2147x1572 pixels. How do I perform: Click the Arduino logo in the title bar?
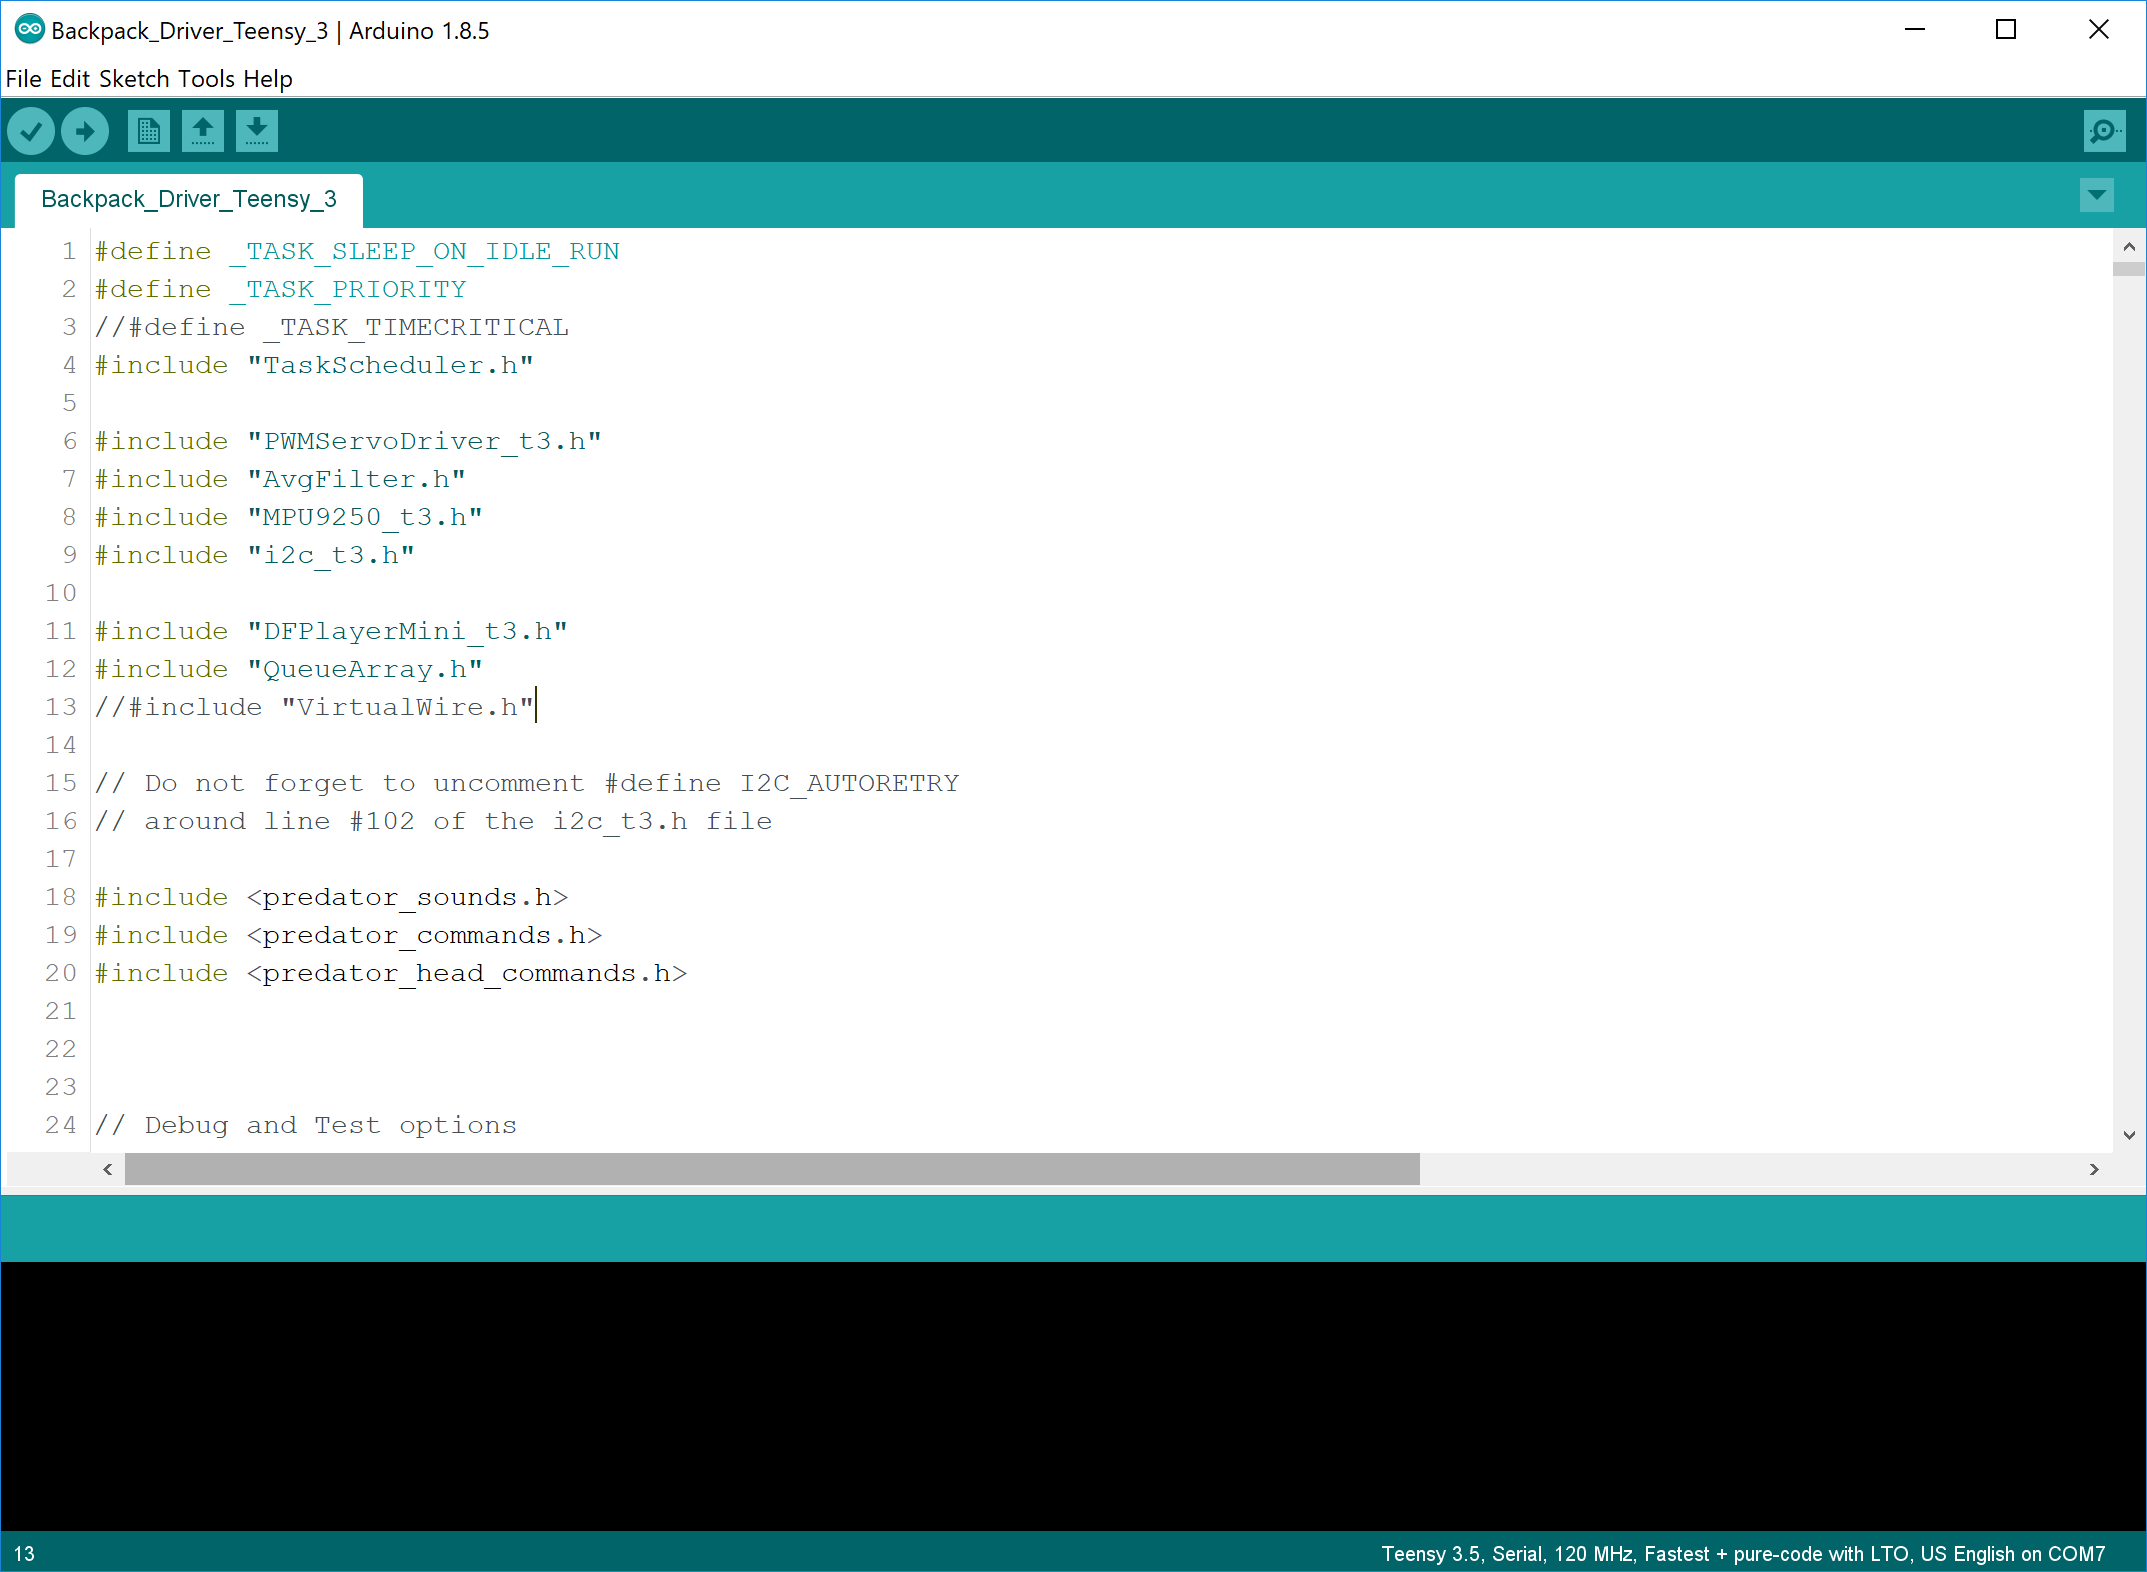pyautogui.click(x=29, y=30)
